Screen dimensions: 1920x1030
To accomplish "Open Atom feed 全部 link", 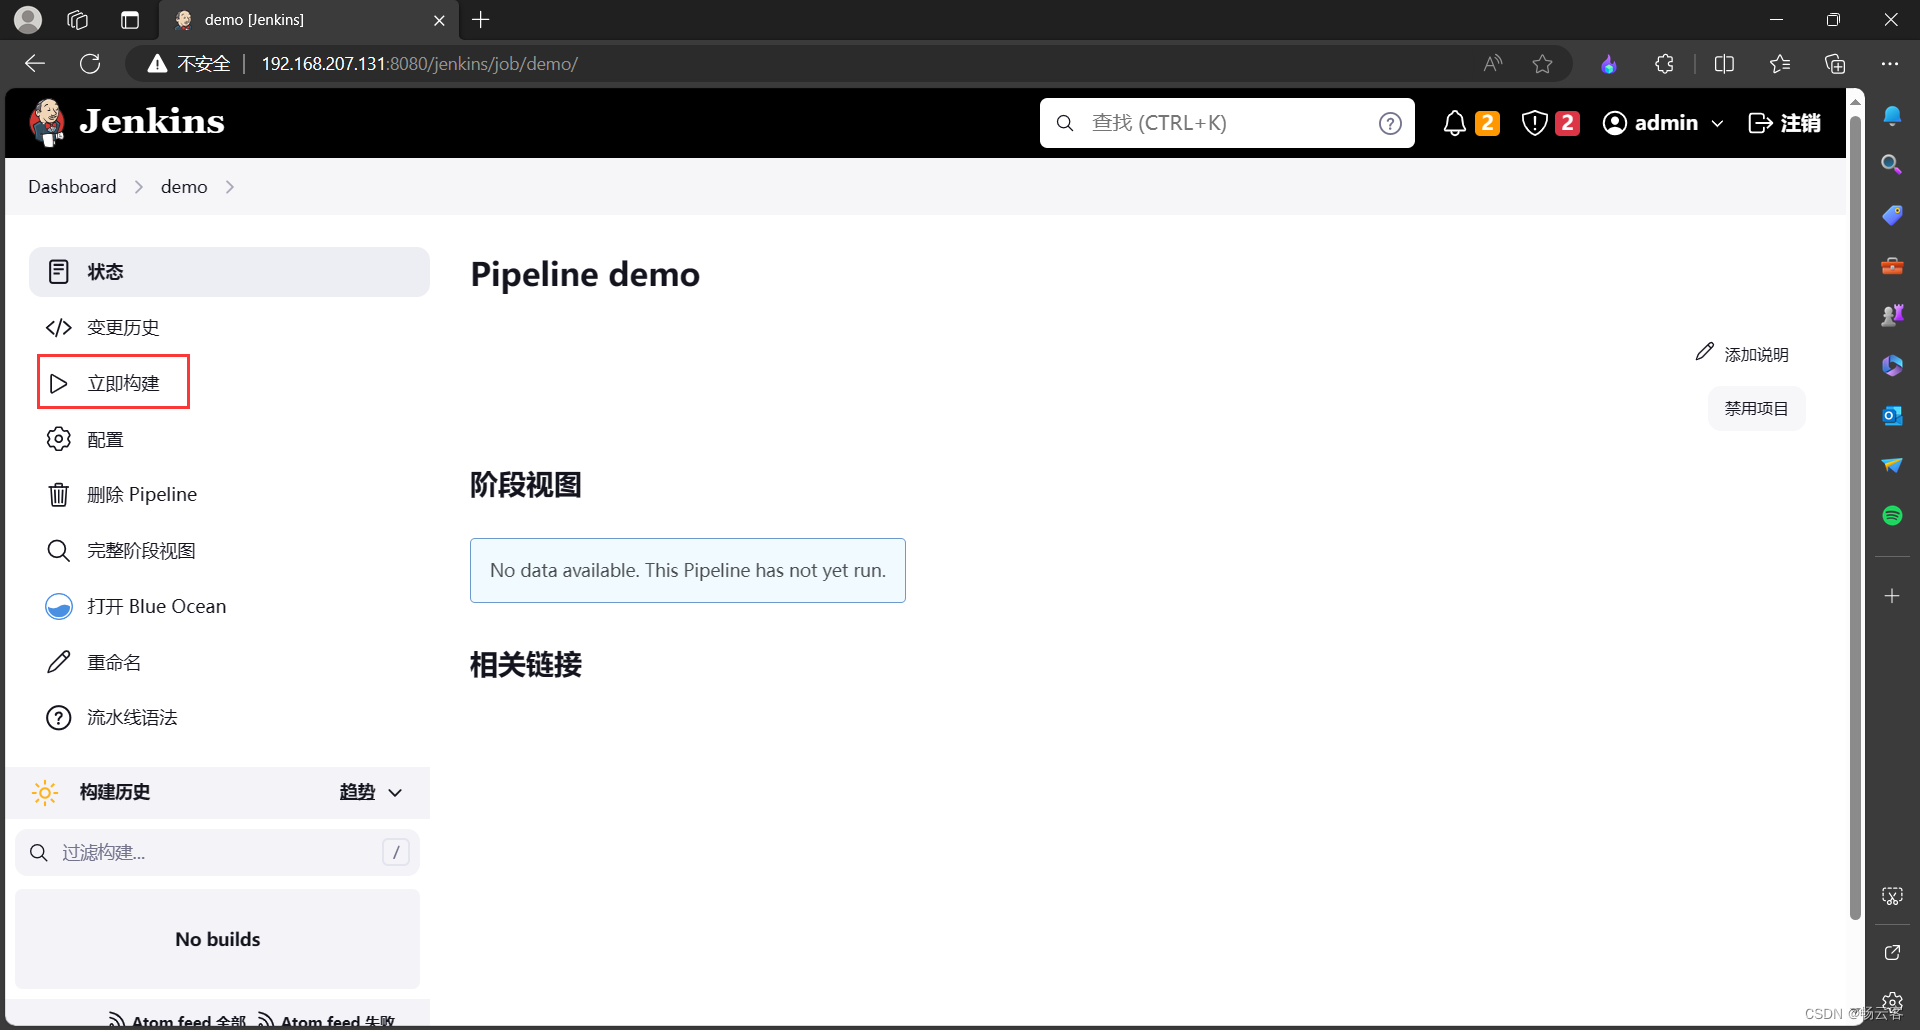I will pos(178,1021).
